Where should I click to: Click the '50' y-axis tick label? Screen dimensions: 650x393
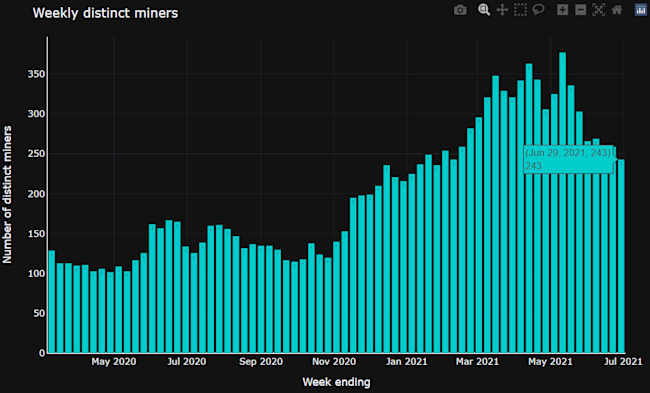pos(39,313)
